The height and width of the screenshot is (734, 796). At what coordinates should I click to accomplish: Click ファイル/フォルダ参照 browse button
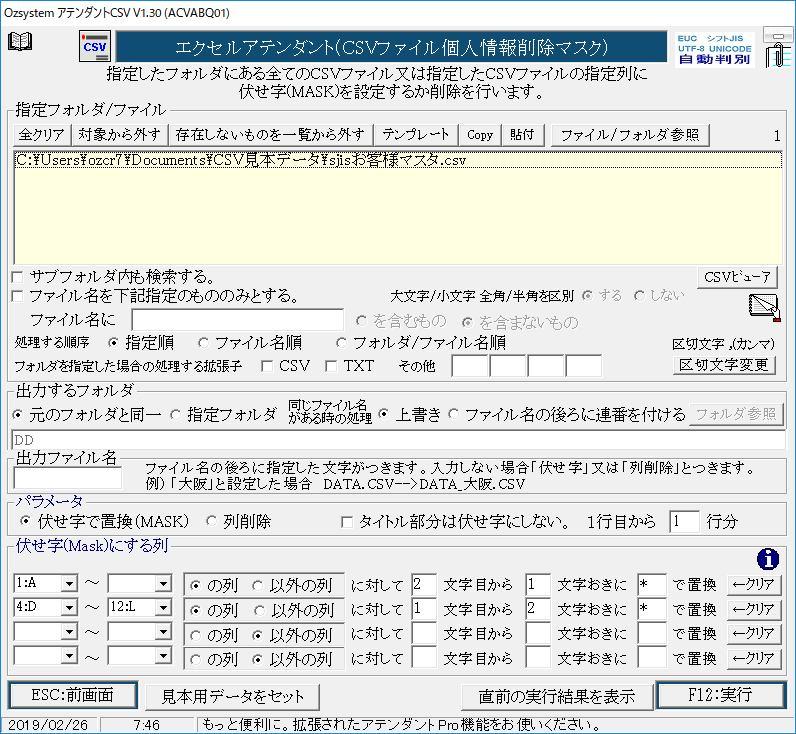click(630, 135)
